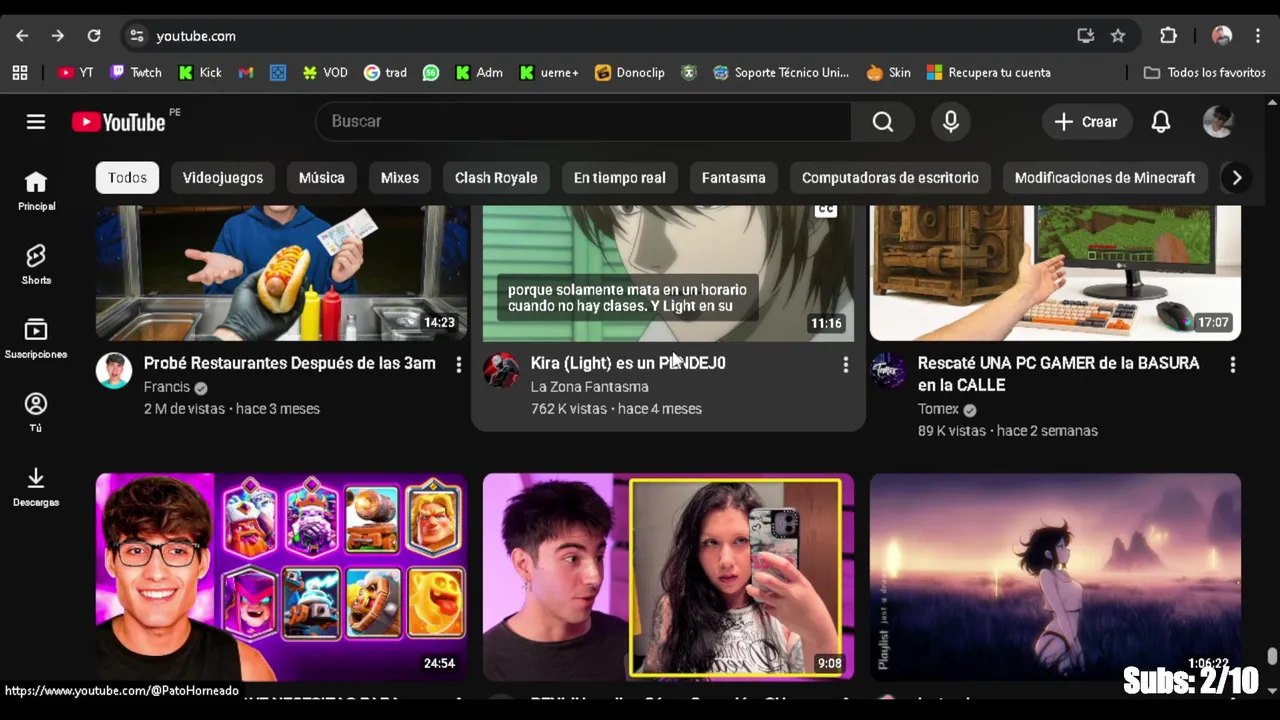Show more filter chips with right arrow
This screenshot has height=720, width=1280.
point(1237,178)
